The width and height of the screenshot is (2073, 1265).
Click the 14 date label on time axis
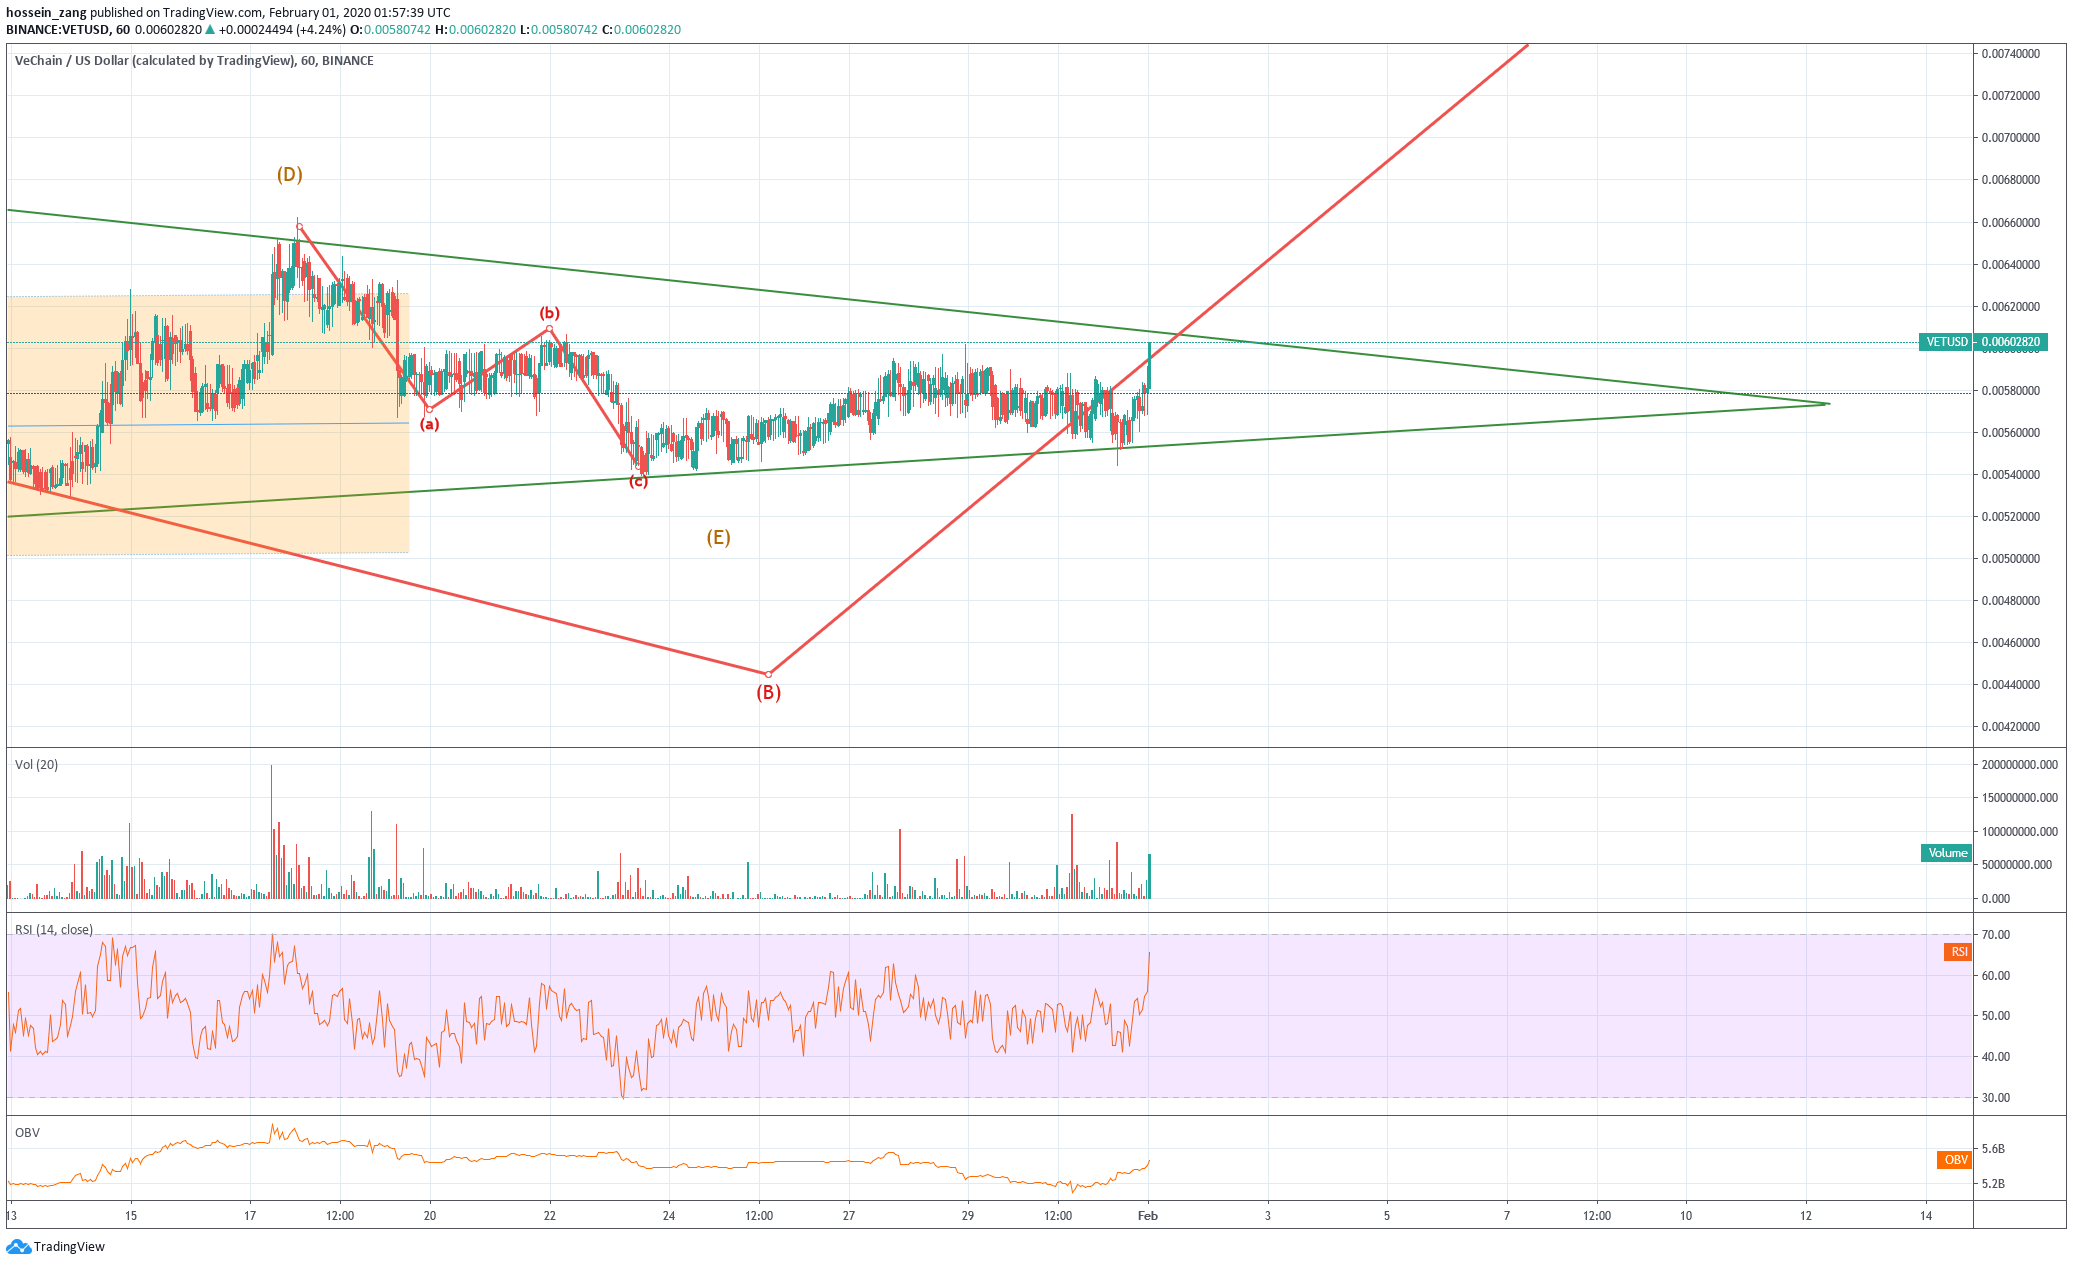[1926, 1216]
